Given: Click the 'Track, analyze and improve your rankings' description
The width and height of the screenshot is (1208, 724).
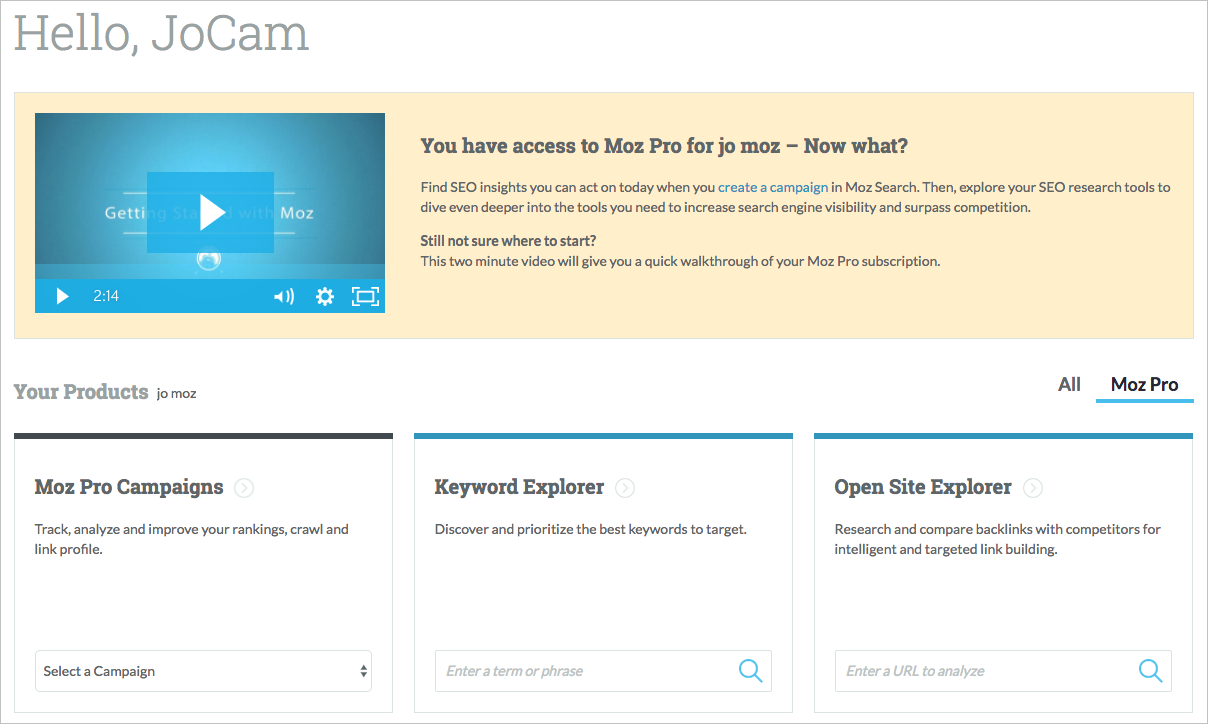Looking at the screenshot, I should 192,539.
